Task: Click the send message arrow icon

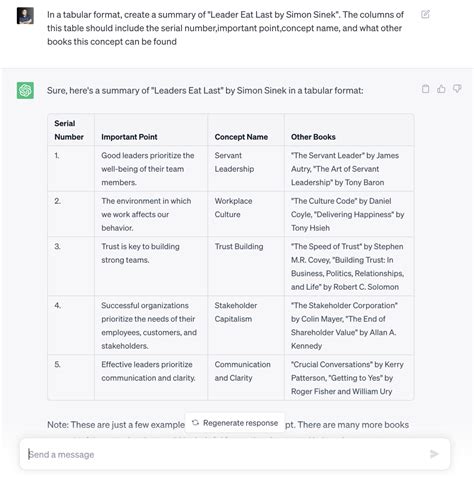Action: coord(434,454)
